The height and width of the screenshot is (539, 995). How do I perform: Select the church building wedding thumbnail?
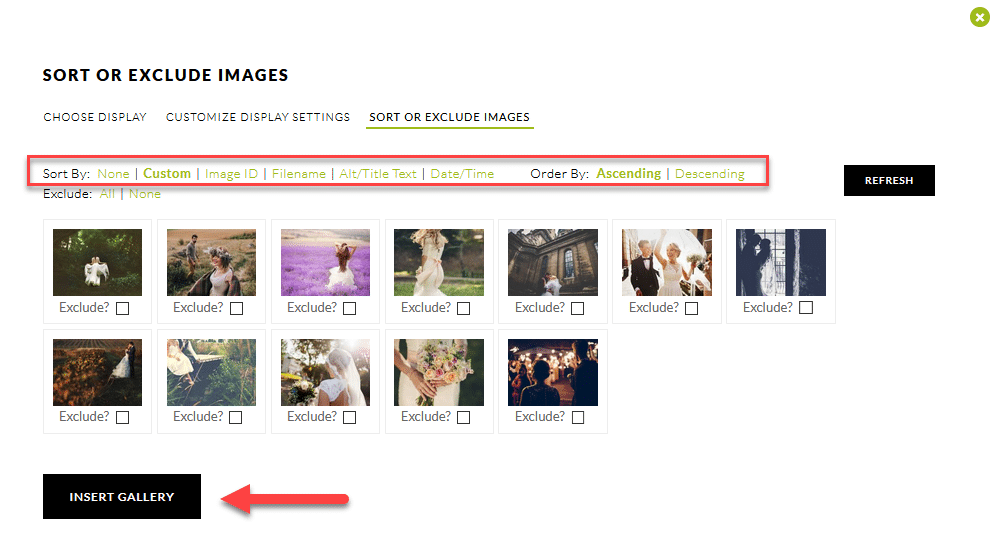pyautogui.click(x=553, y=262)
